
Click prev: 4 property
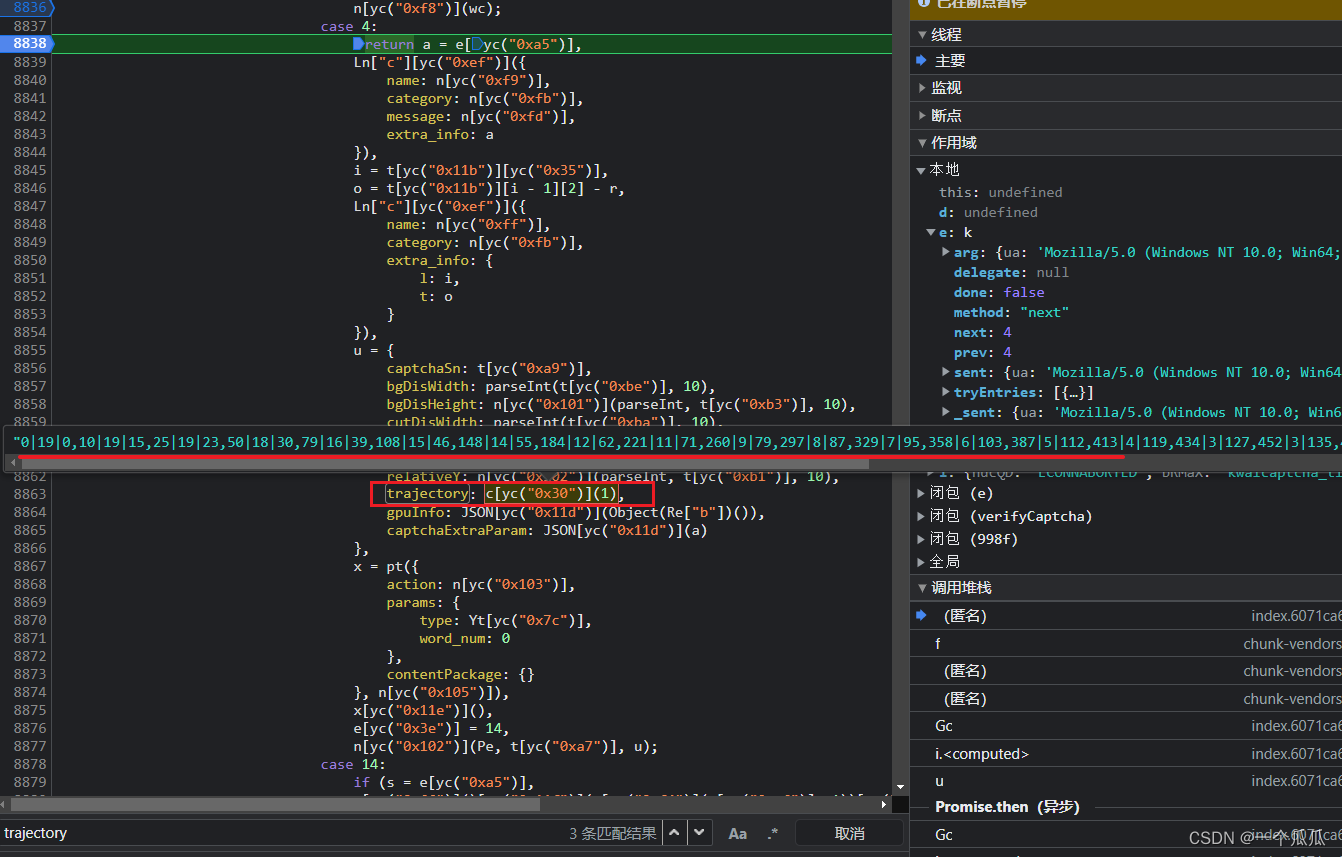pos(982,352)
